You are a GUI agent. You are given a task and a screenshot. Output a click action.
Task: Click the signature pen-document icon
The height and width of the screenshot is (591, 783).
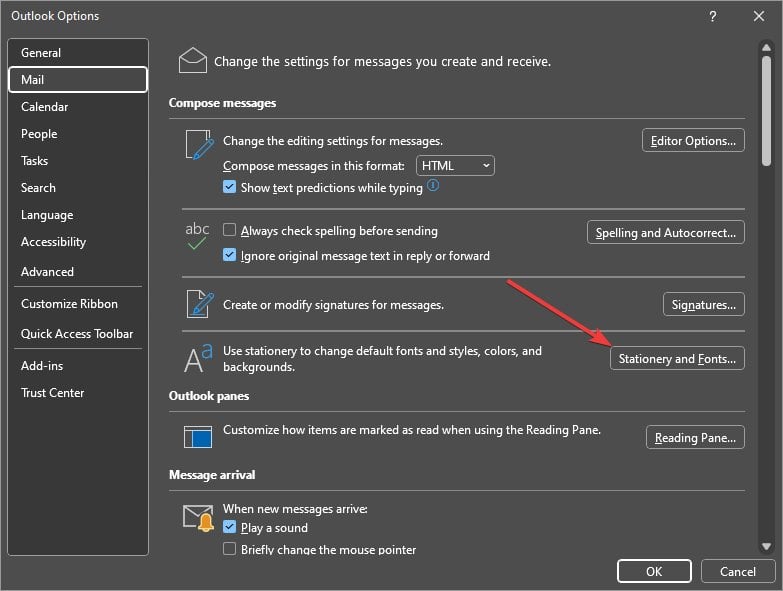200,303
